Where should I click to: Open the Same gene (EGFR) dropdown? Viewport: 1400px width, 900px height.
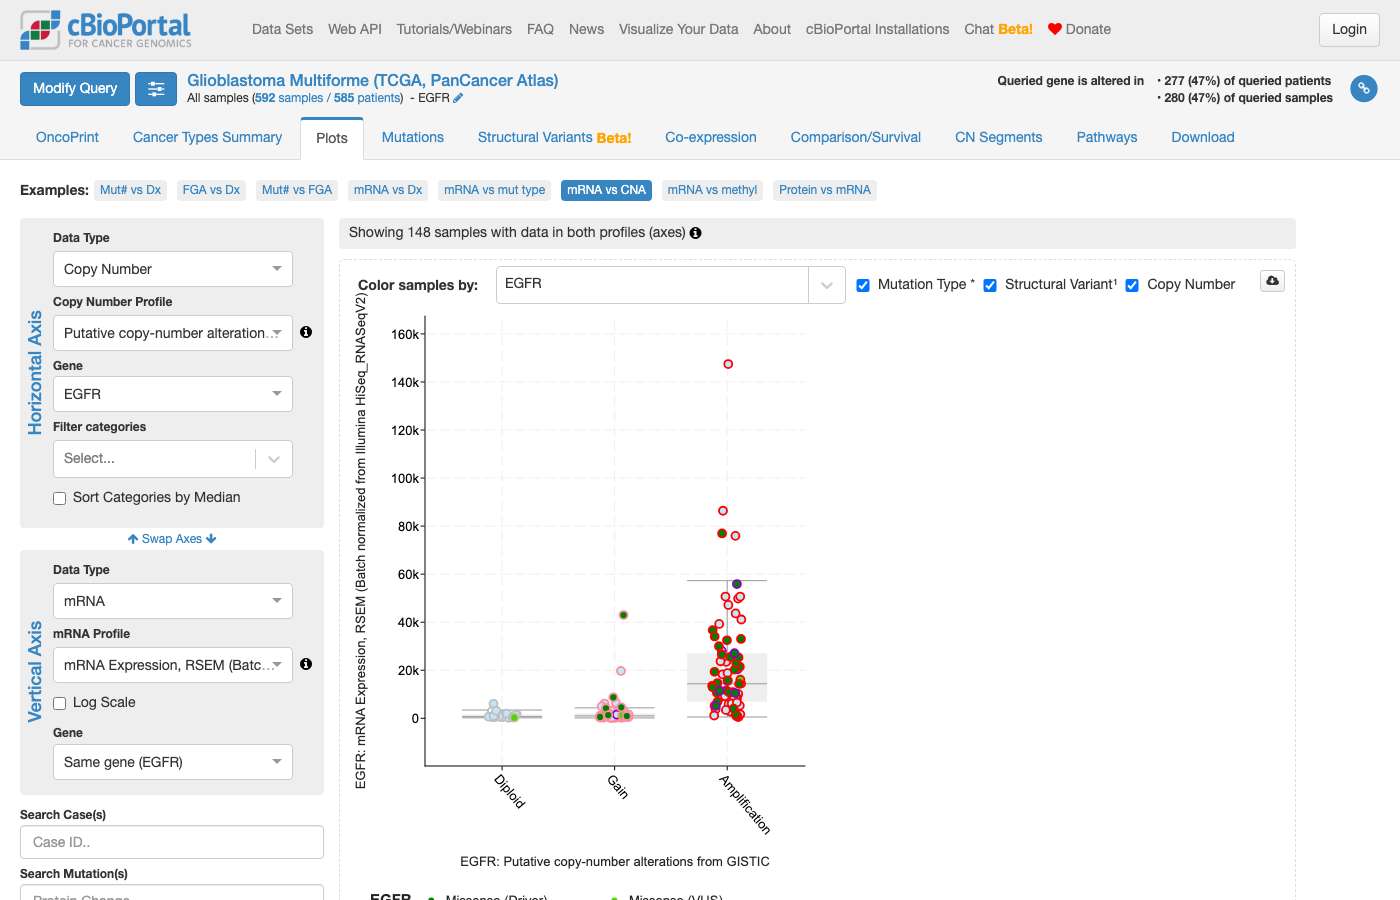coord(173,762)
